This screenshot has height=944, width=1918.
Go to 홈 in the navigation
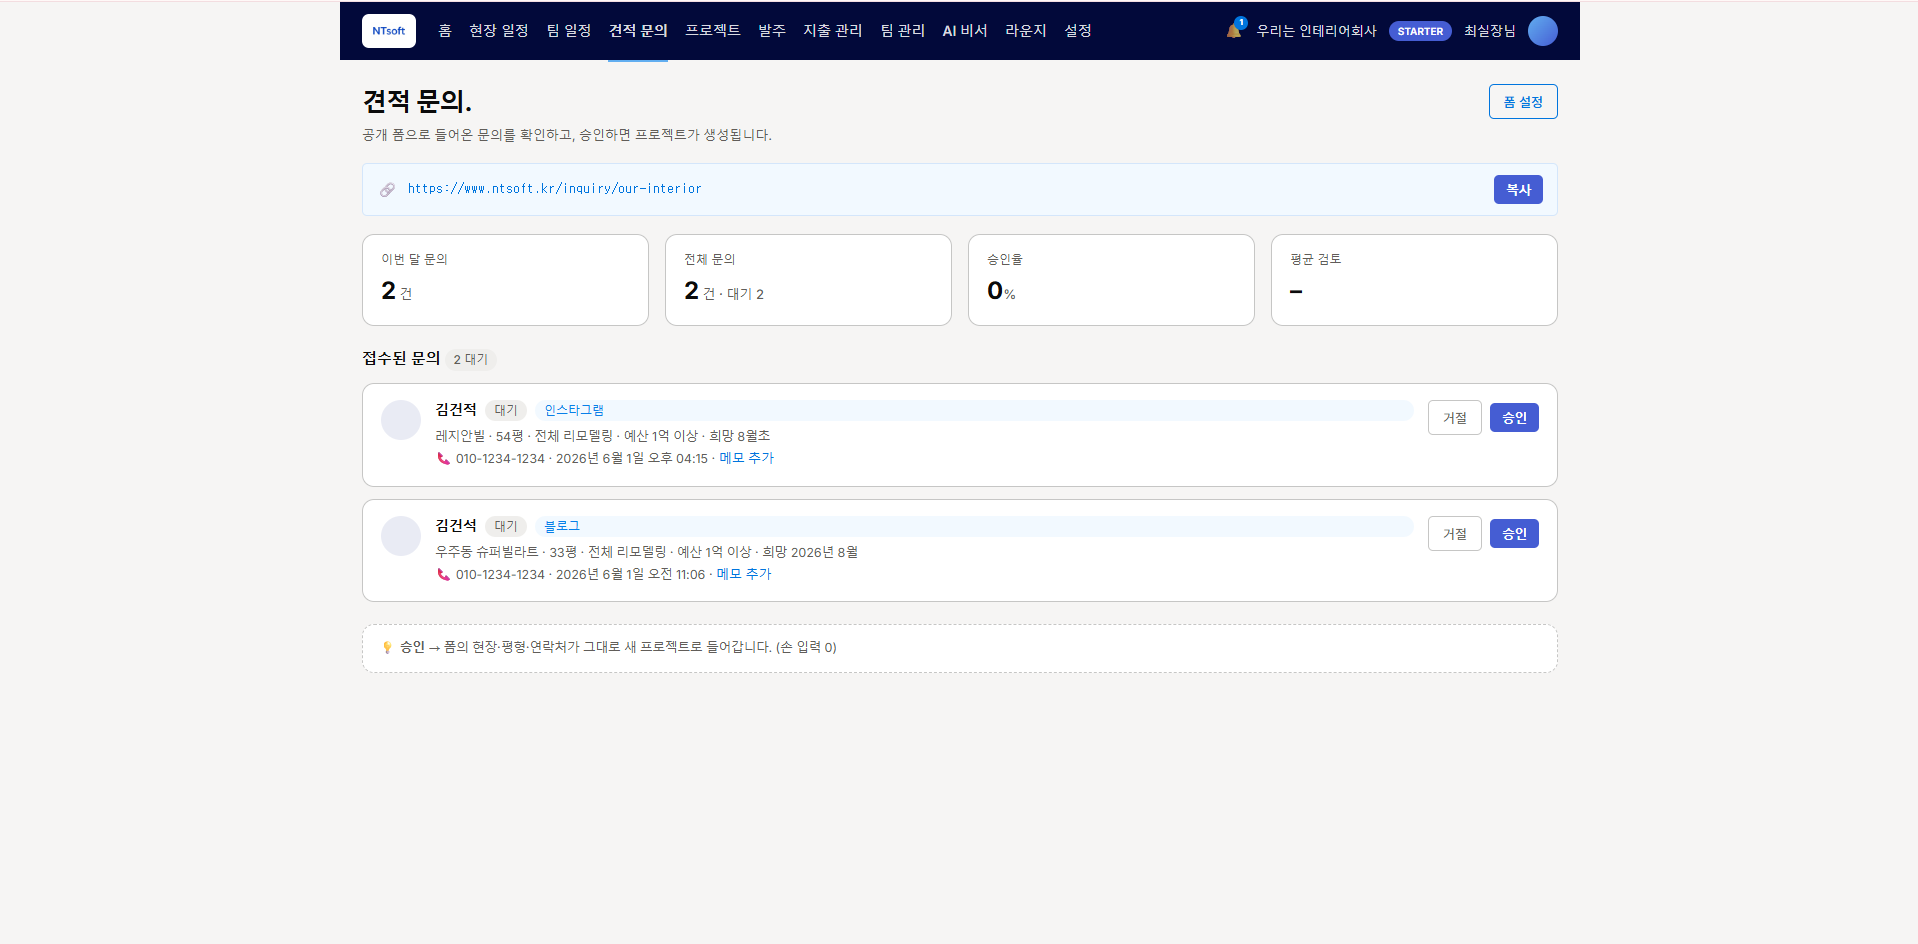tap(445, 31)
